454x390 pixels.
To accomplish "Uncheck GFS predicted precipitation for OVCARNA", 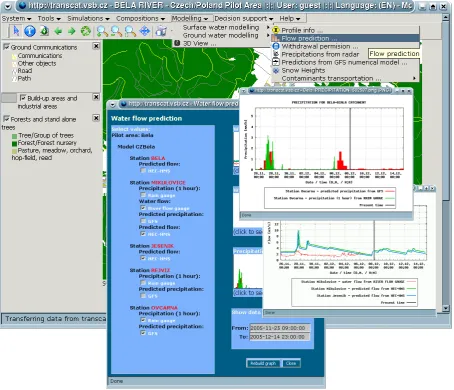I will point(143,333).
